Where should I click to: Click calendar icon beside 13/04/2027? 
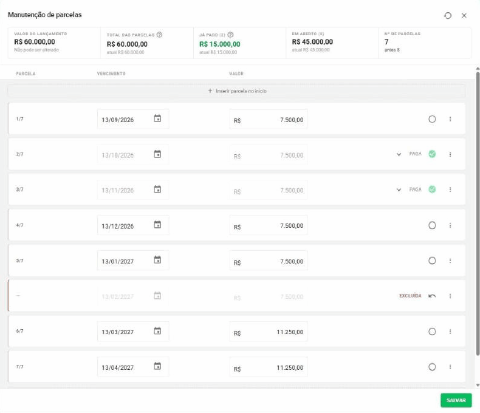coord(157,366)
